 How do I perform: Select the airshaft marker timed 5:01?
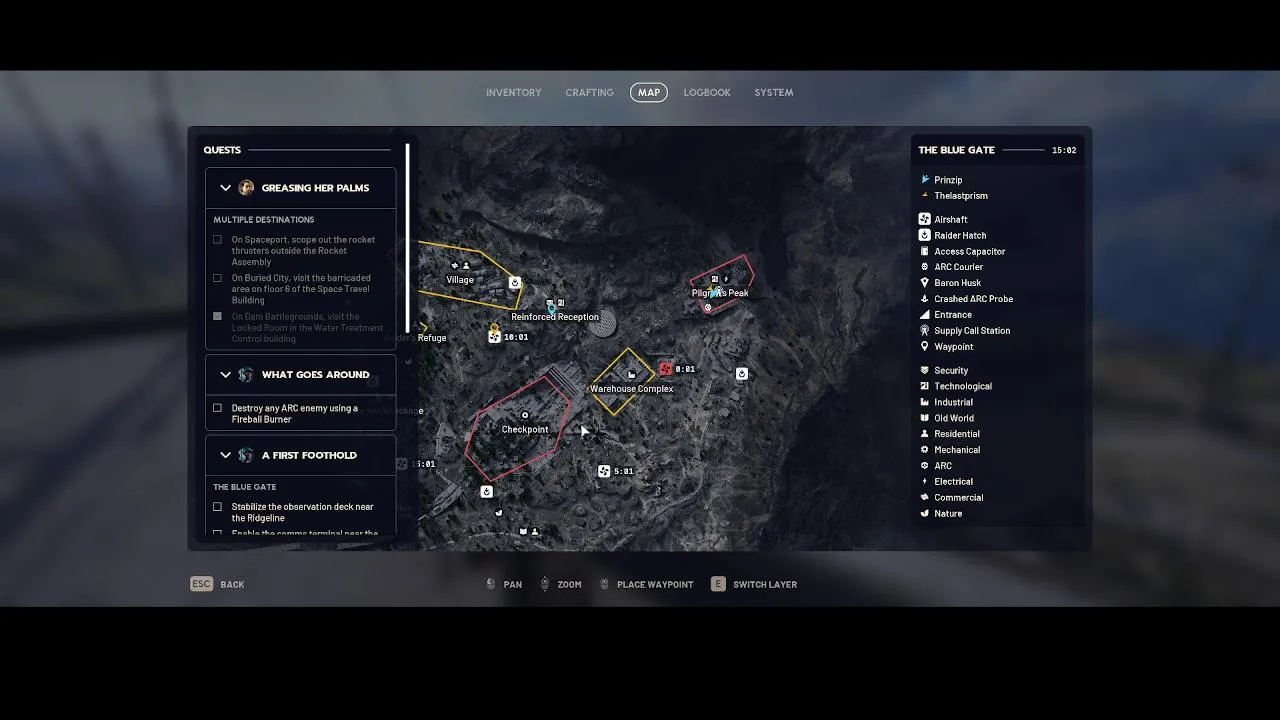tap(604, 471)
